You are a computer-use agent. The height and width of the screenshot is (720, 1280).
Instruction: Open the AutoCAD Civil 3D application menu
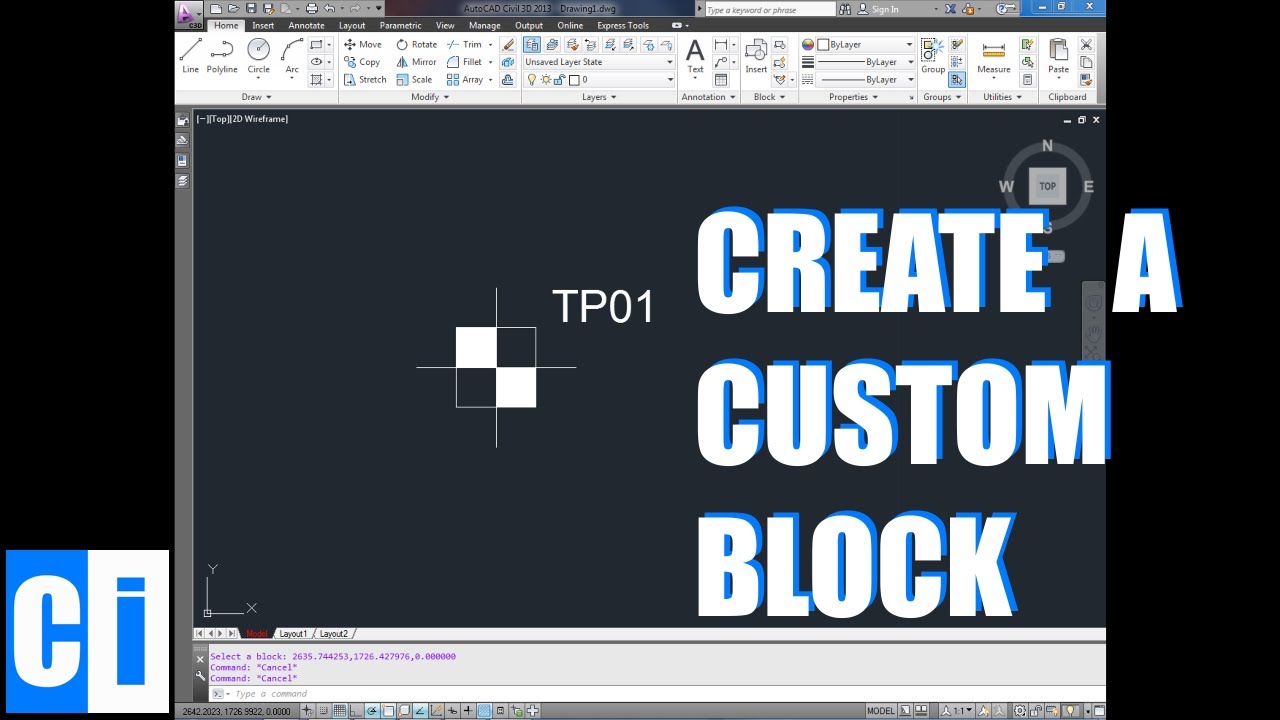(x=188, y=13)
